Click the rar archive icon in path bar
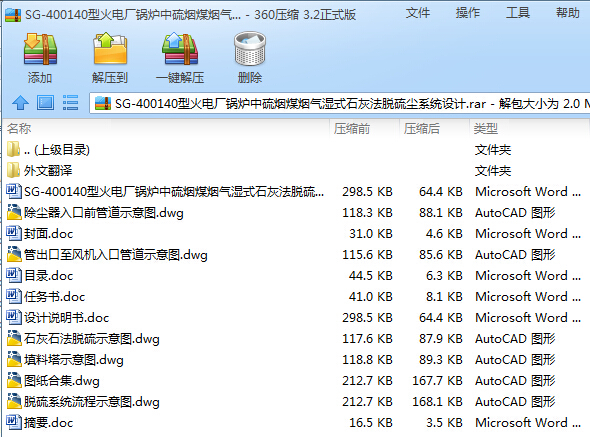The height and width of the screenshot is (437, 590). click(103, 103)
